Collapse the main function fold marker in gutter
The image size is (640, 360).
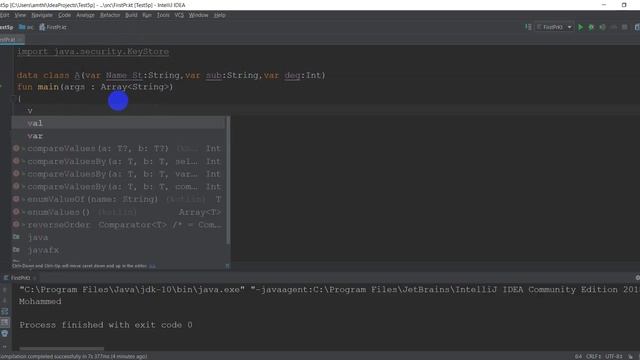coord(13,98)
